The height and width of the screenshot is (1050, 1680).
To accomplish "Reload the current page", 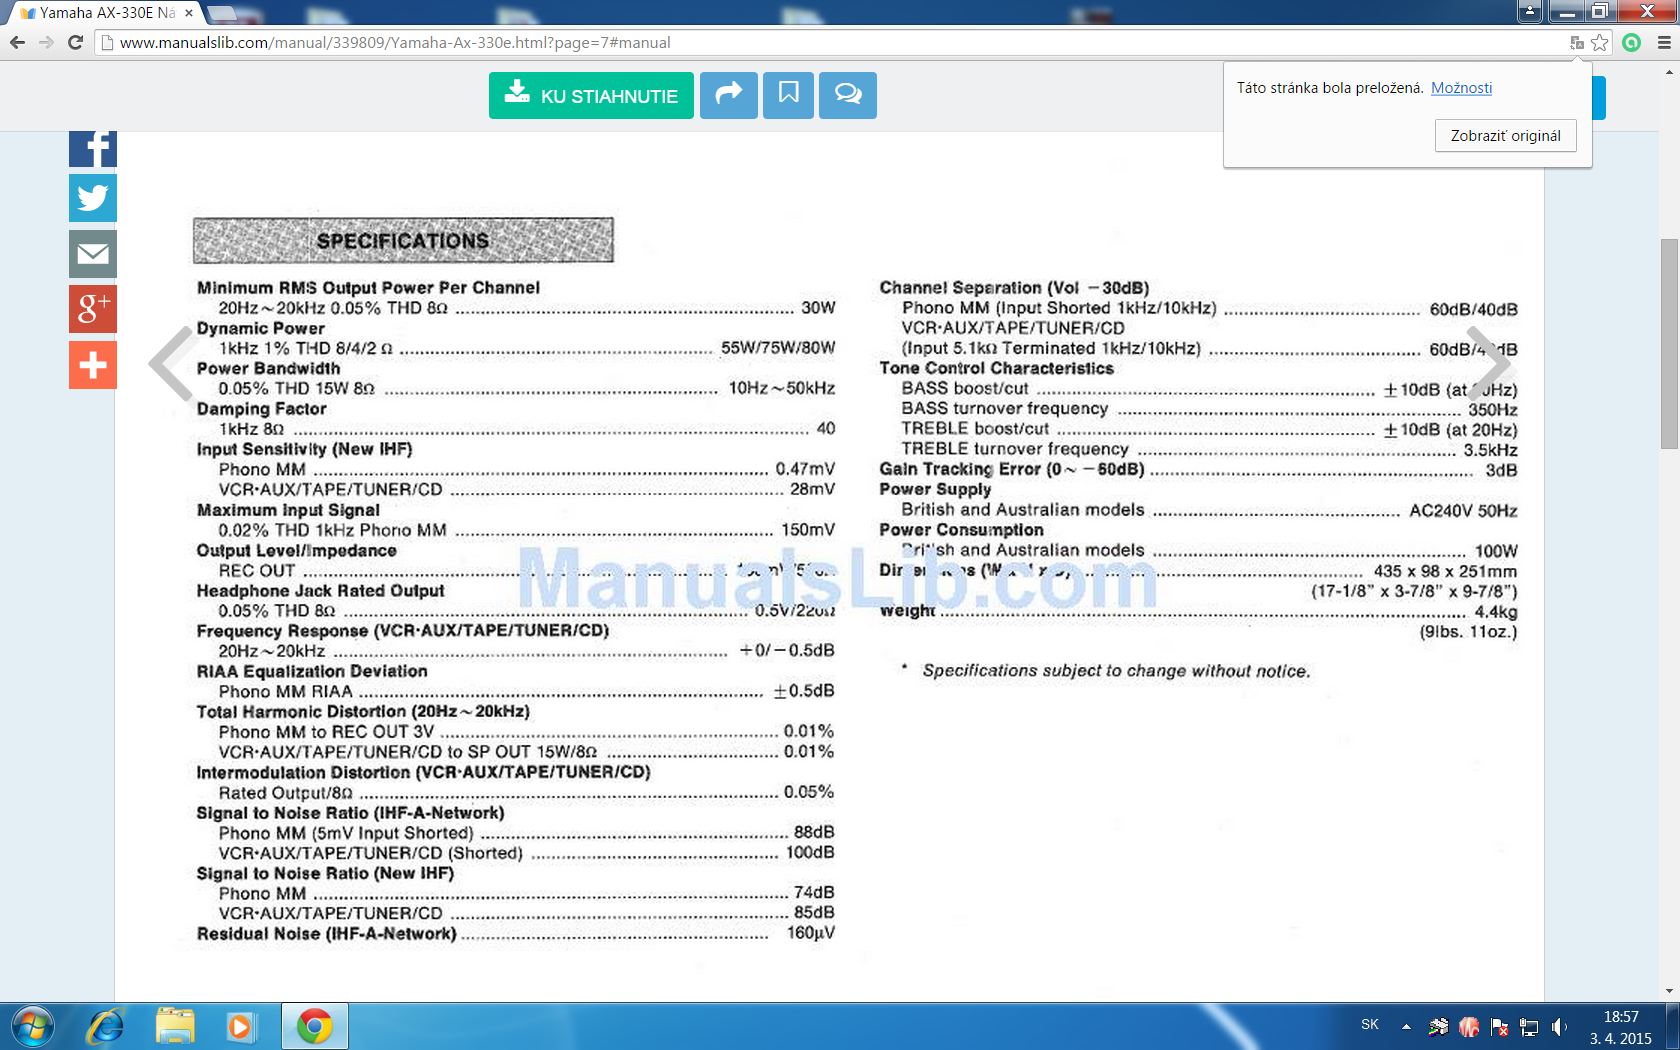I will [75, 43].
